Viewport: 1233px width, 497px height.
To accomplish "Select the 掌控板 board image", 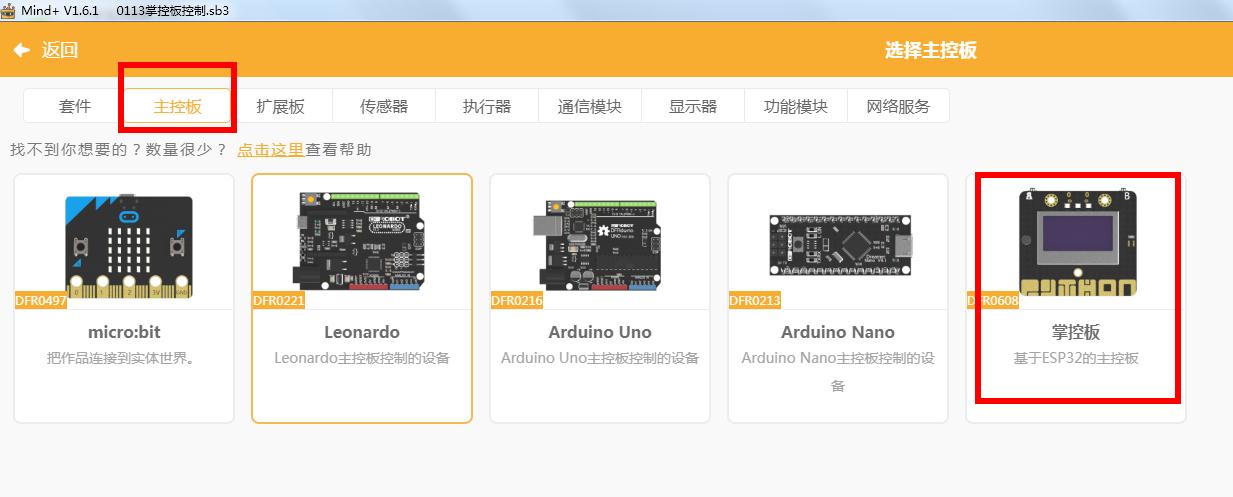I will 1077,242.
